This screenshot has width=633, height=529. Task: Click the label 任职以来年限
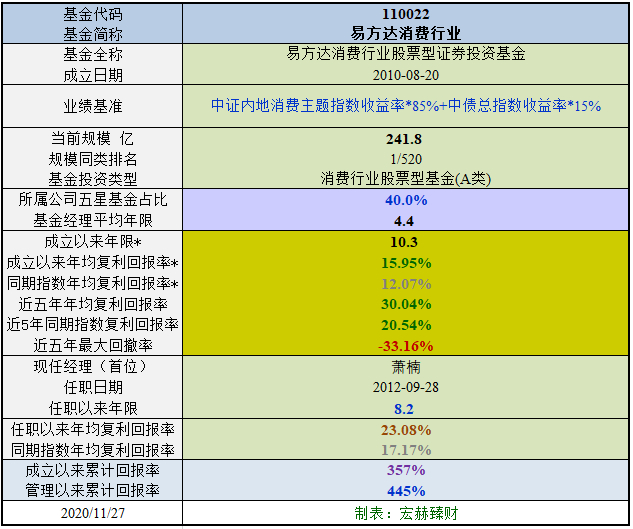(93, 408)
